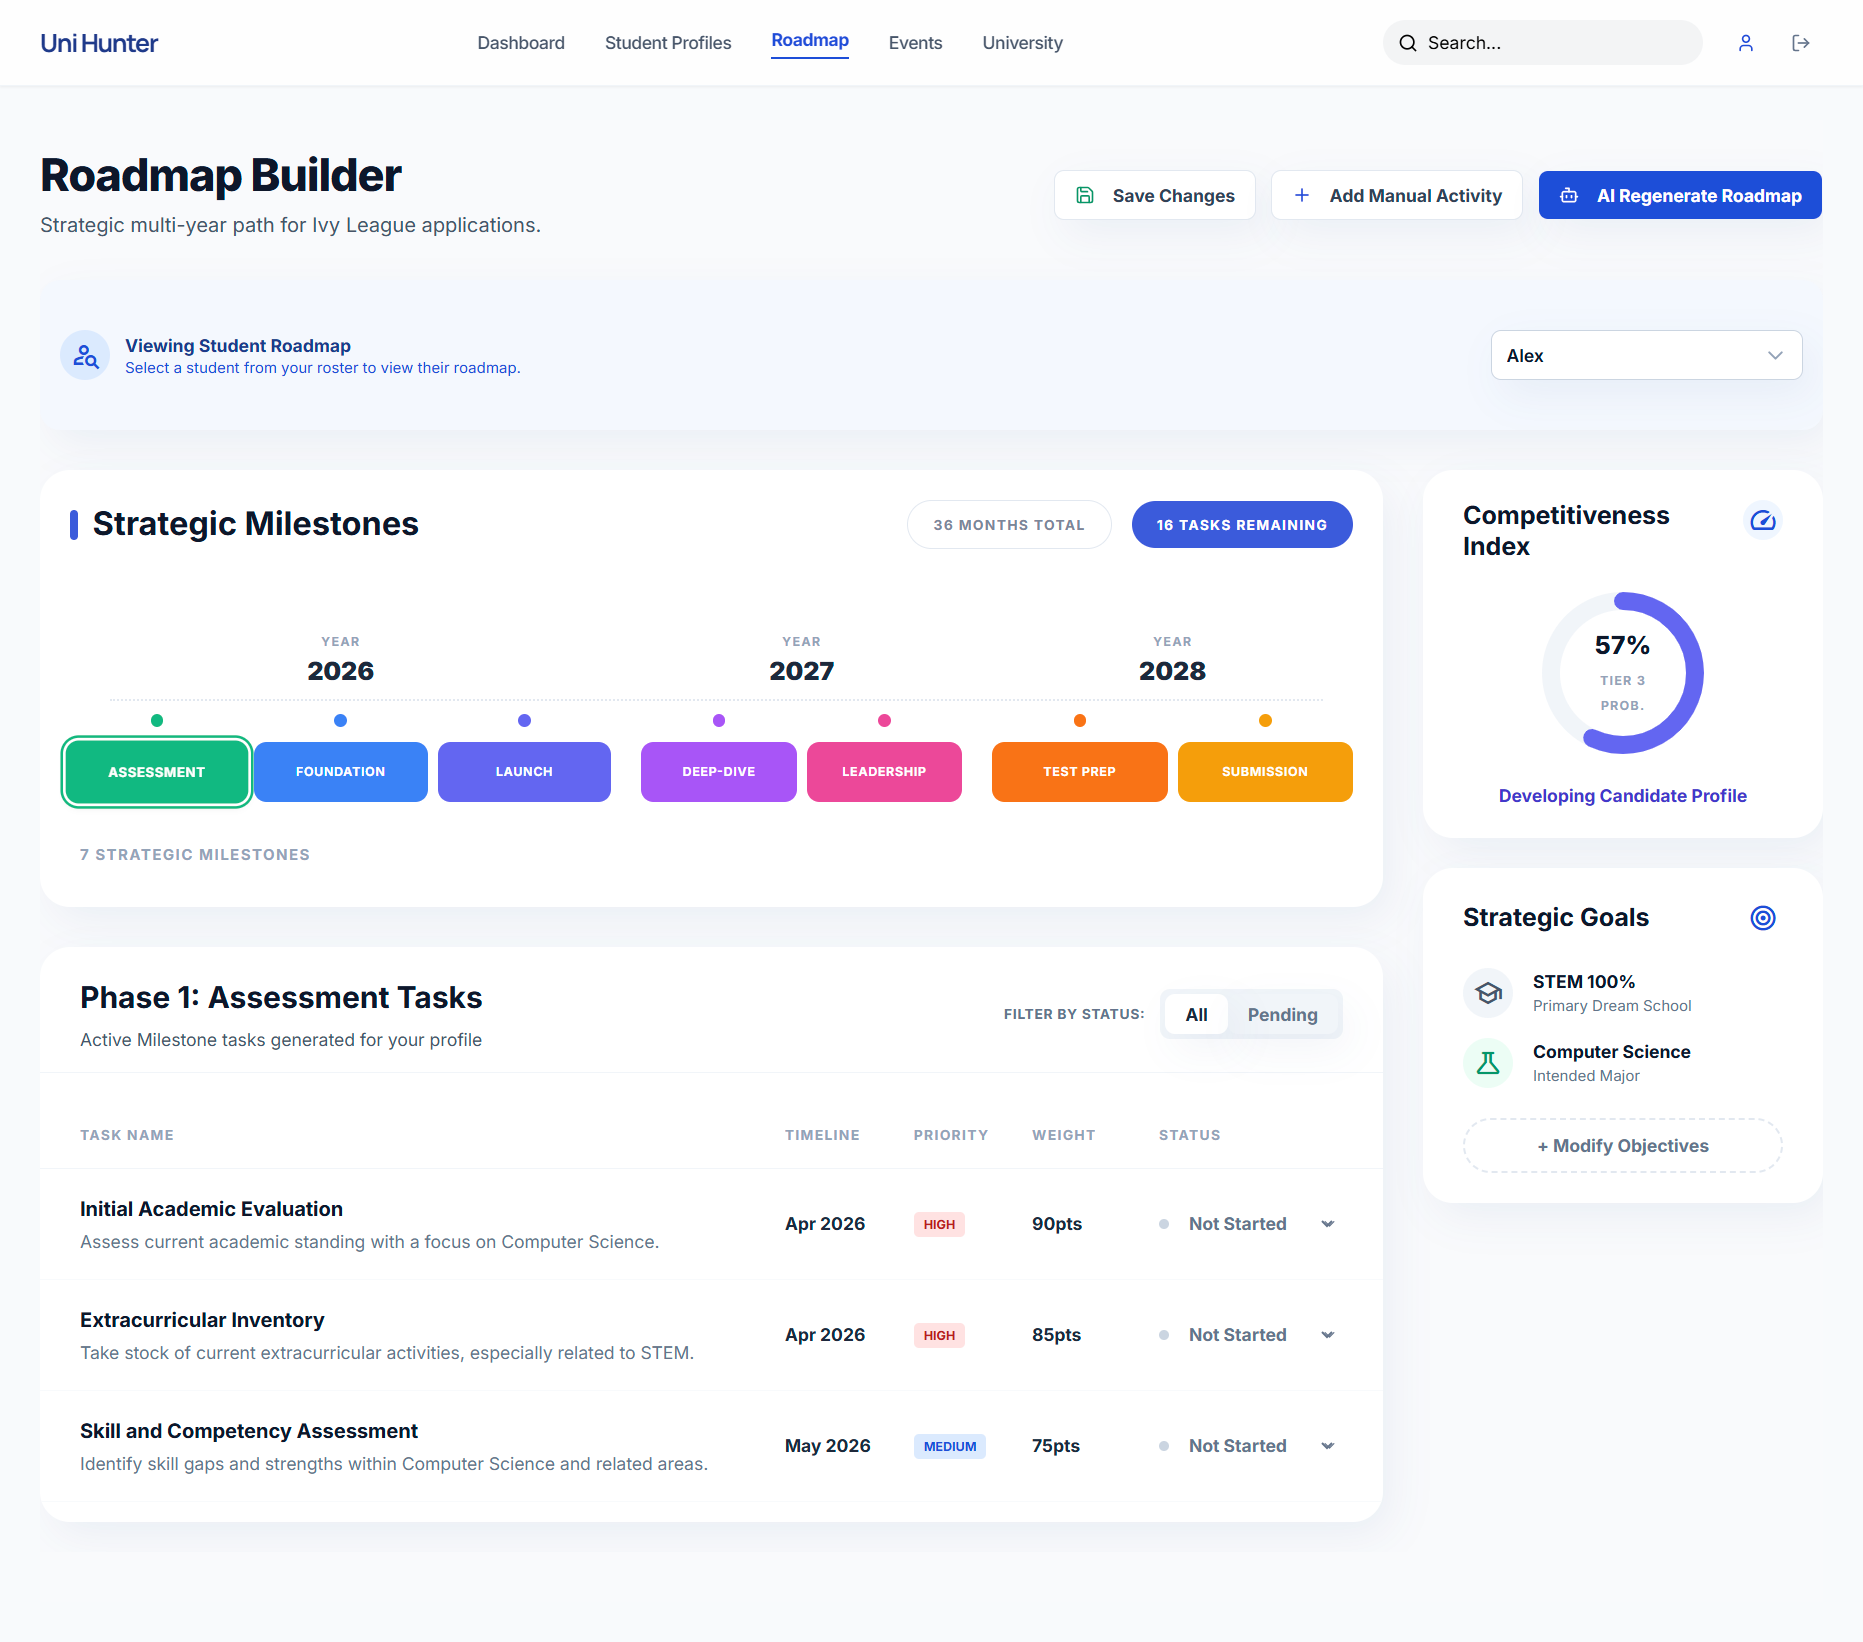Expand status dropdown for Initial Academic Evaluation
Image resolution: width=1863 pixels, height=1642 pixels.
click(x=1328, y=1224)
